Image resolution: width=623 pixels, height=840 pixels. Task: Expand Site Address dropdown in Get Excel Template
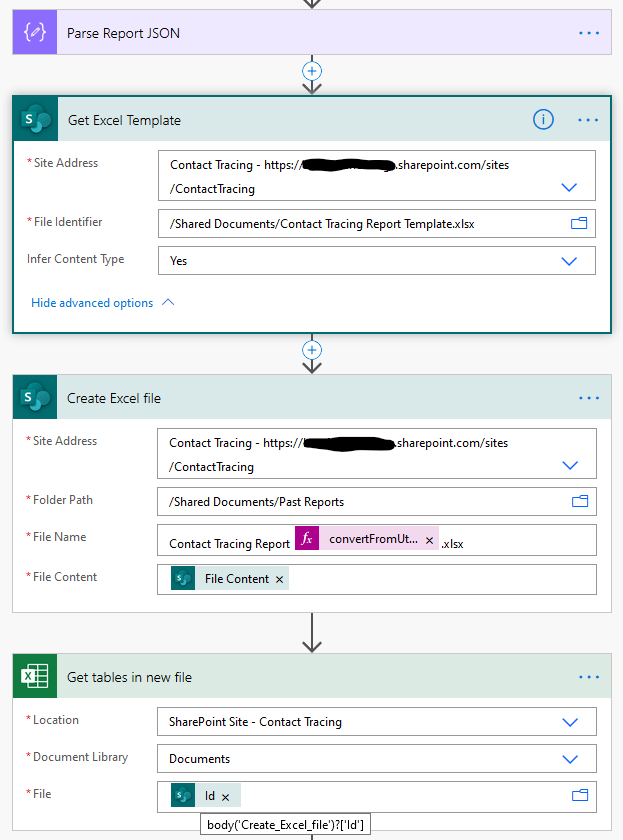coord(569,187)
